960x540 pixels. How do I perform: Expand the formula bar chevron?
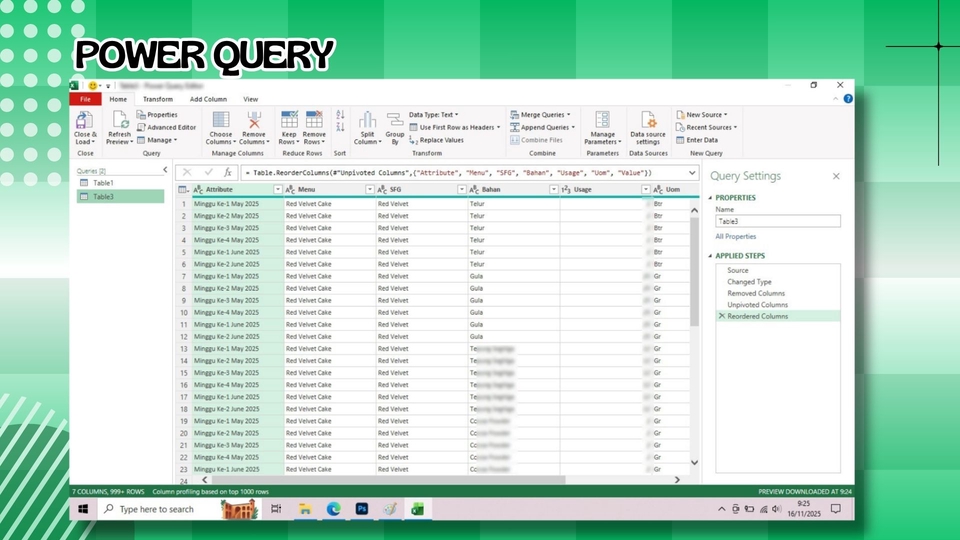pos(692,173)
